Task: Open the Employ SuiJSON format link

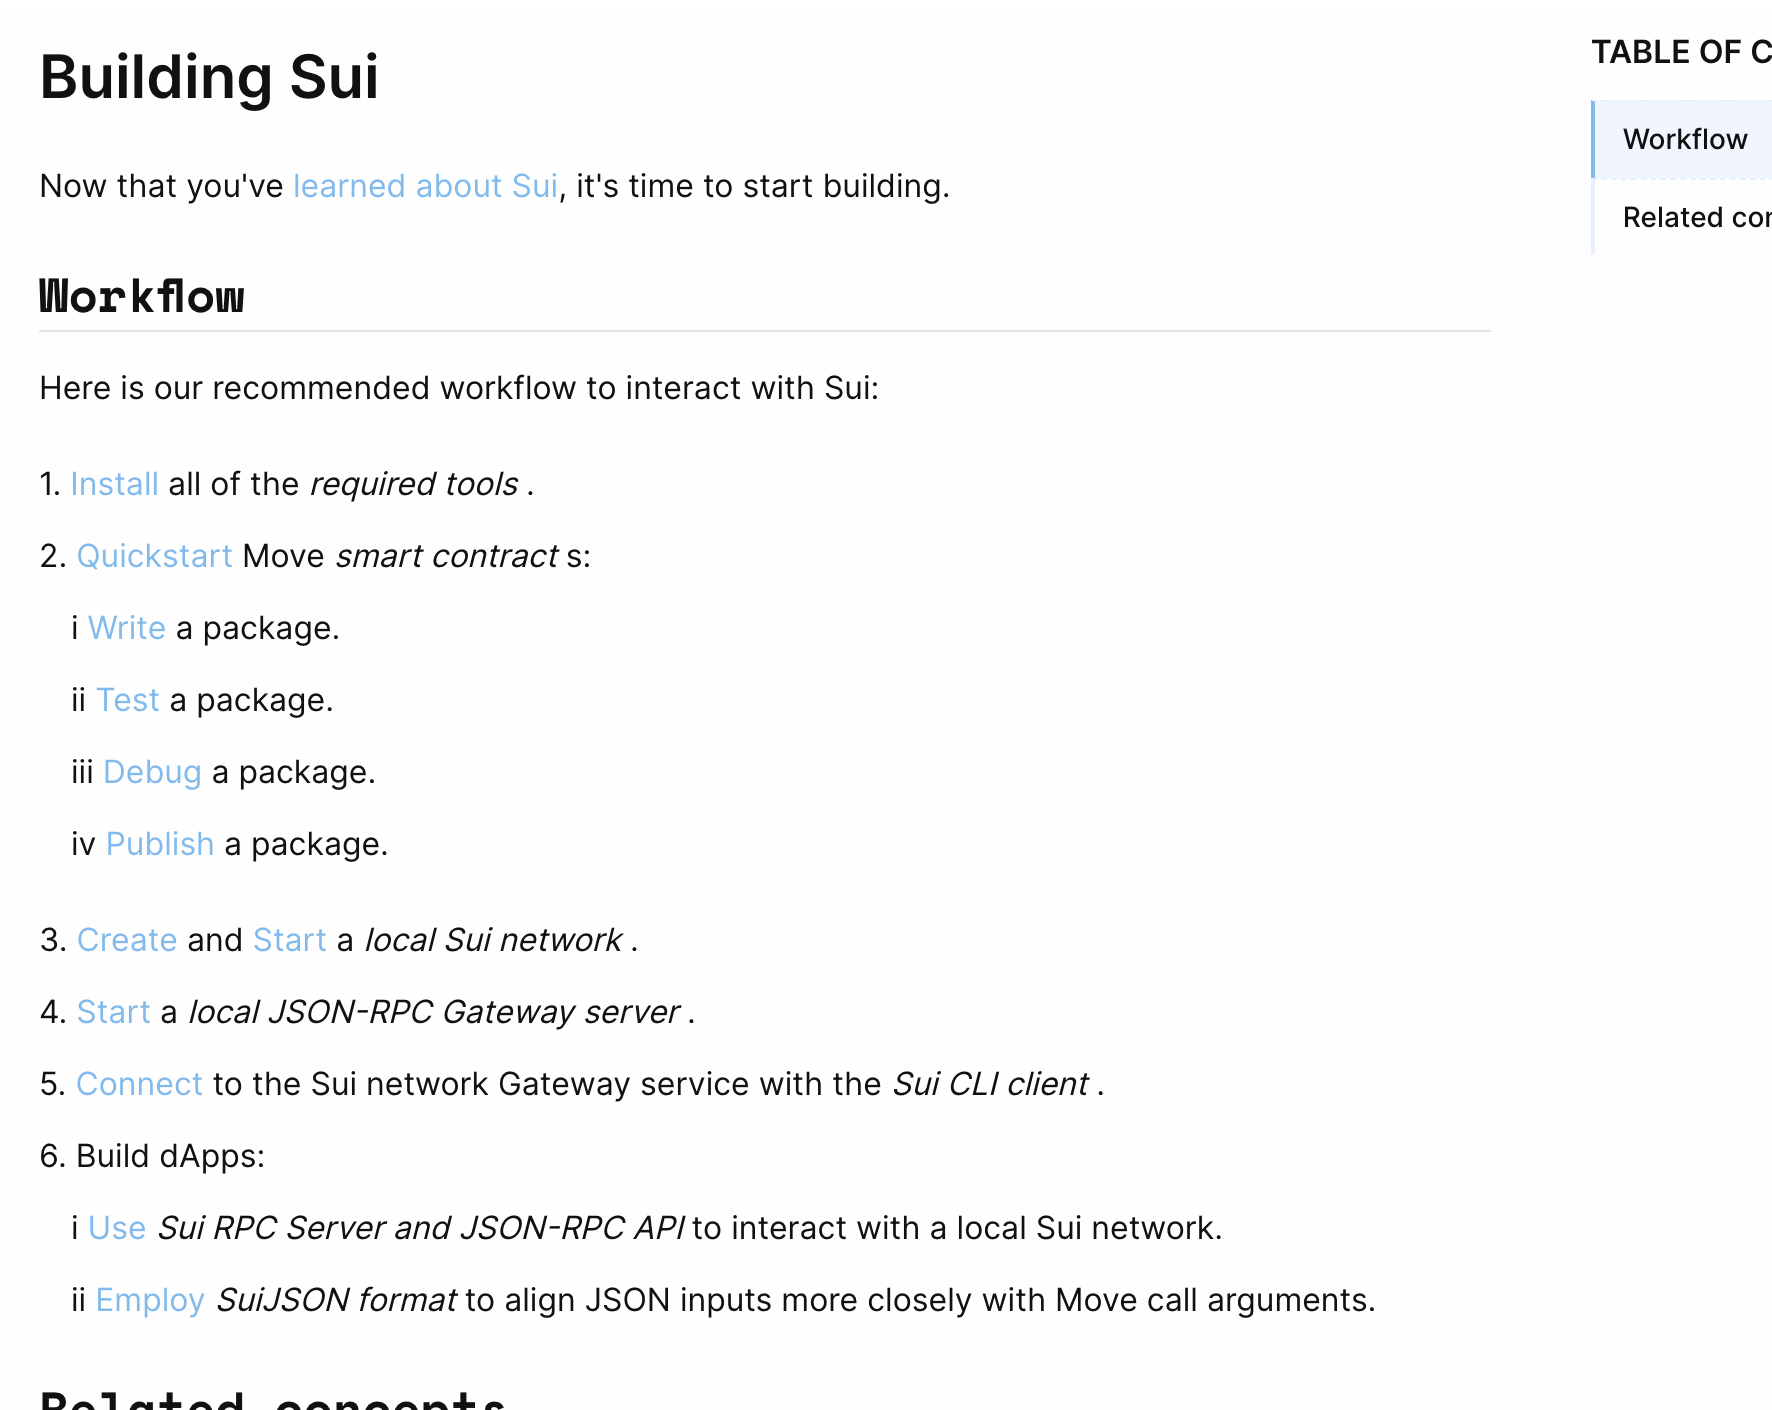Action: click(x=149, y=1300)
